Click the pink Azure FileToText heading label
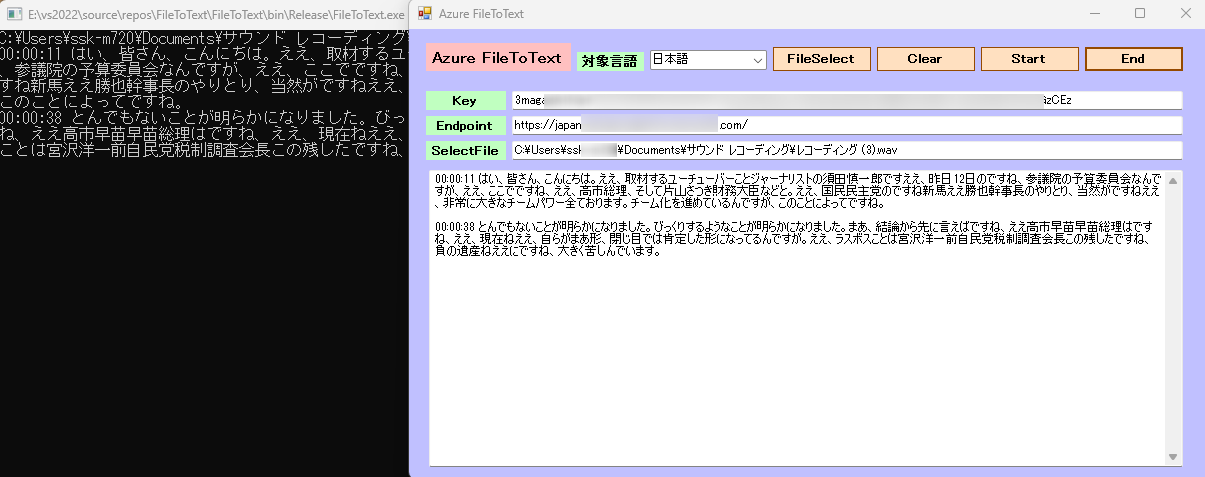This screenshot has width=1205, height=477. pos(497,58)
